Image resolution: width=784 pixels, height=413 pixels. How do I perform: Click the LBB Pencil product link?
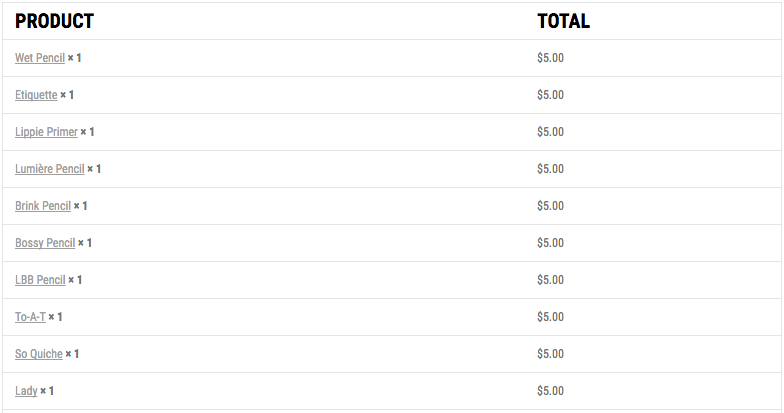pyautogui.click(x=40, y=280)
